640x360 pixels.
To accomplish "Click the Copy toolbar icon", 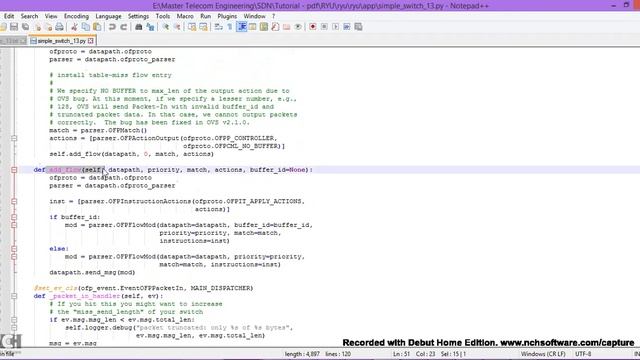I will pyautogui.click(x=86, y=27).
